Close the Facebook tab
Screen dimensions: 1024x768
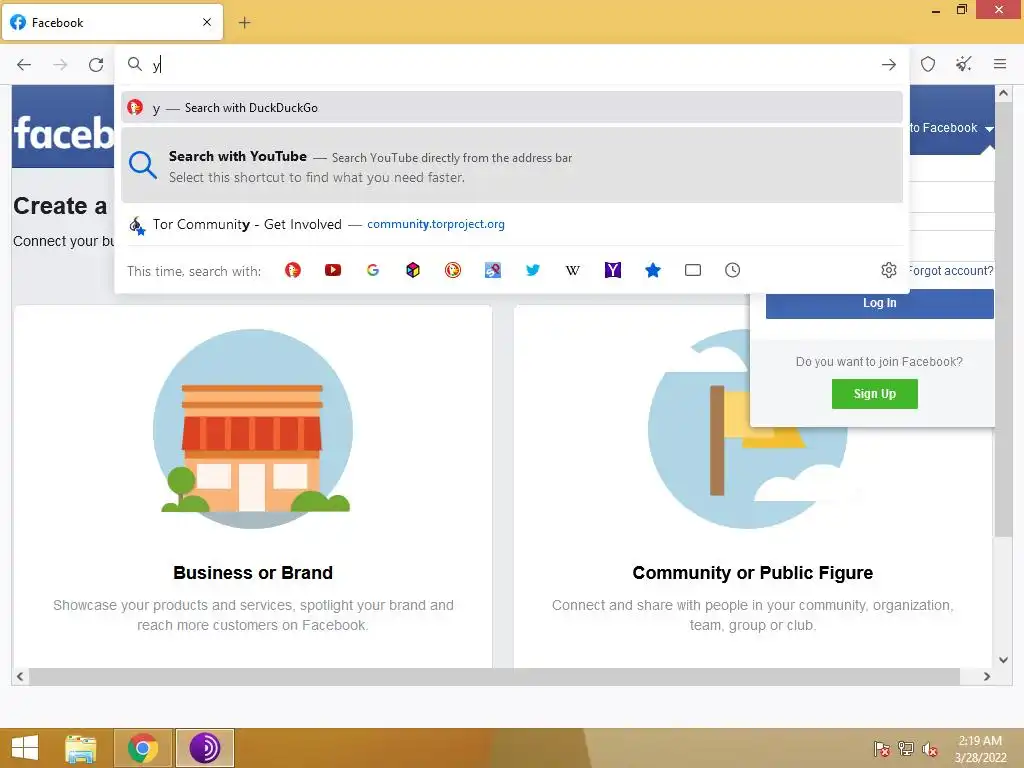coord(207,22)
